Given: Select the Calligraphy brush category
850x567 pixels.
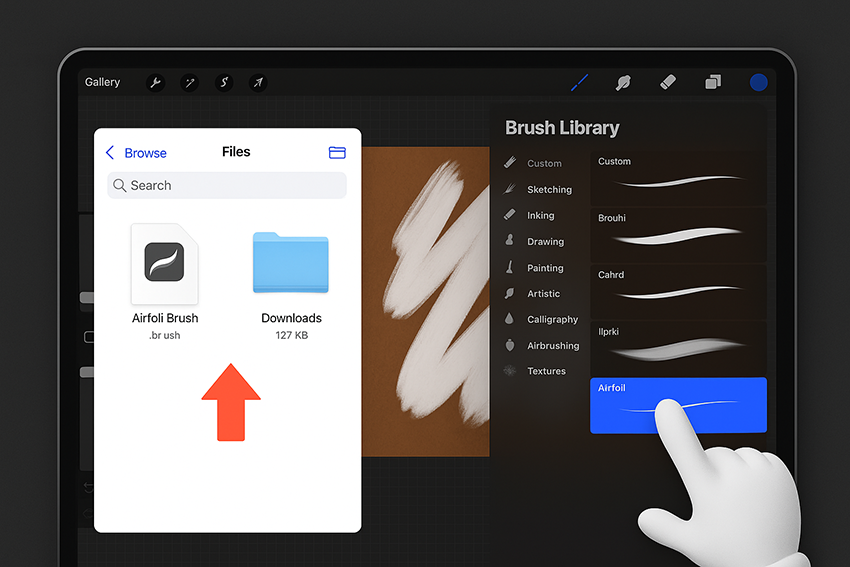Looking at the screenshot, I should pos(552,319).
